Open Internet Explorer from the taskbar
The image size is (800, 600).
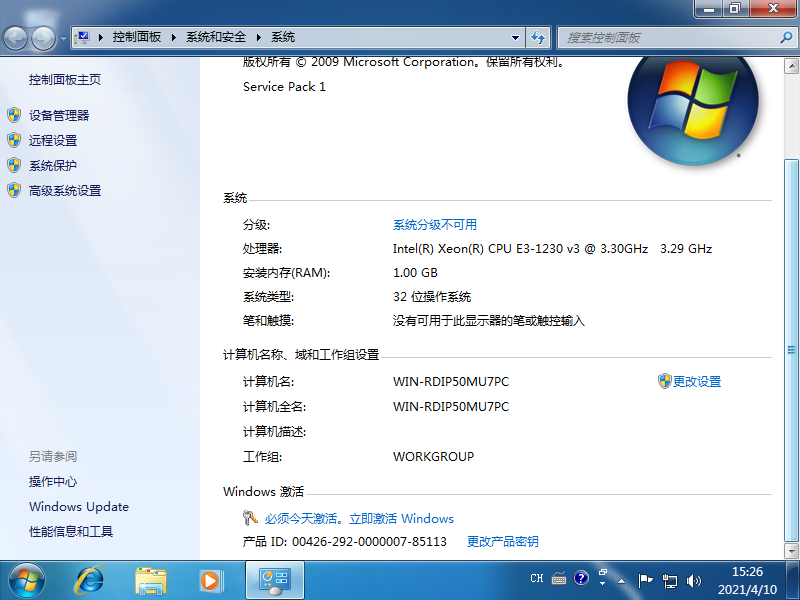click(91, 578)
